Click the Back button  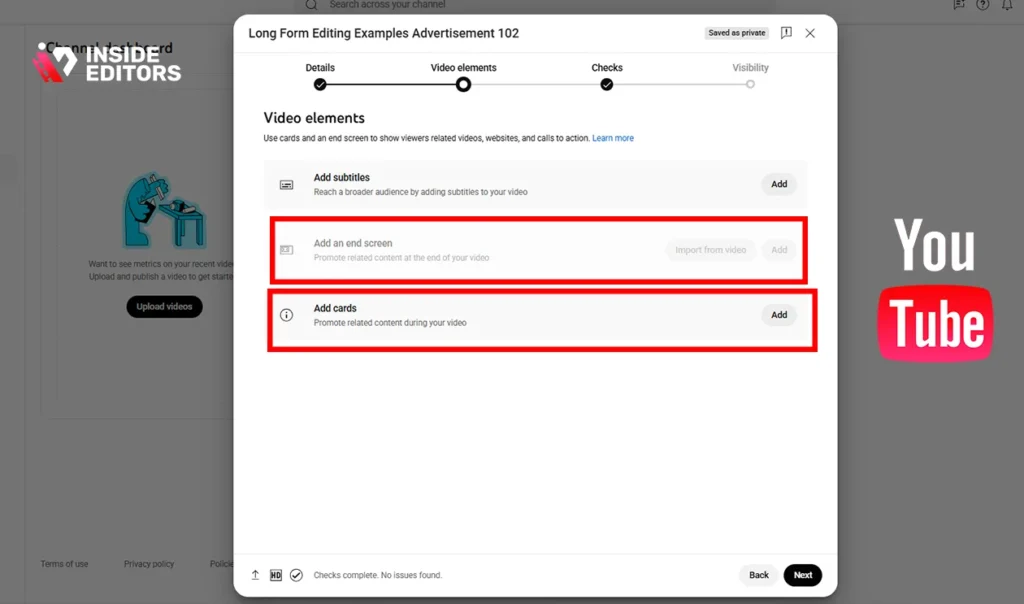point(759,575)
